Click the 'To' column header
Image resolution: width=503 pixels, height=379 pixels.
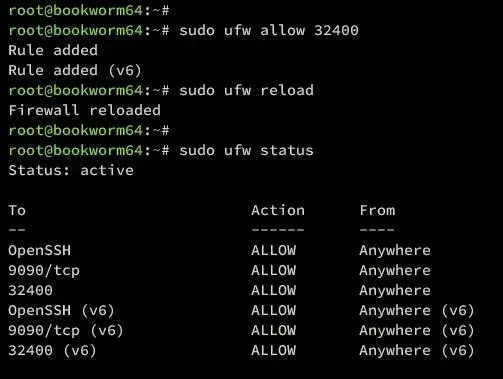pyautogui.click(x=17, y=210)
